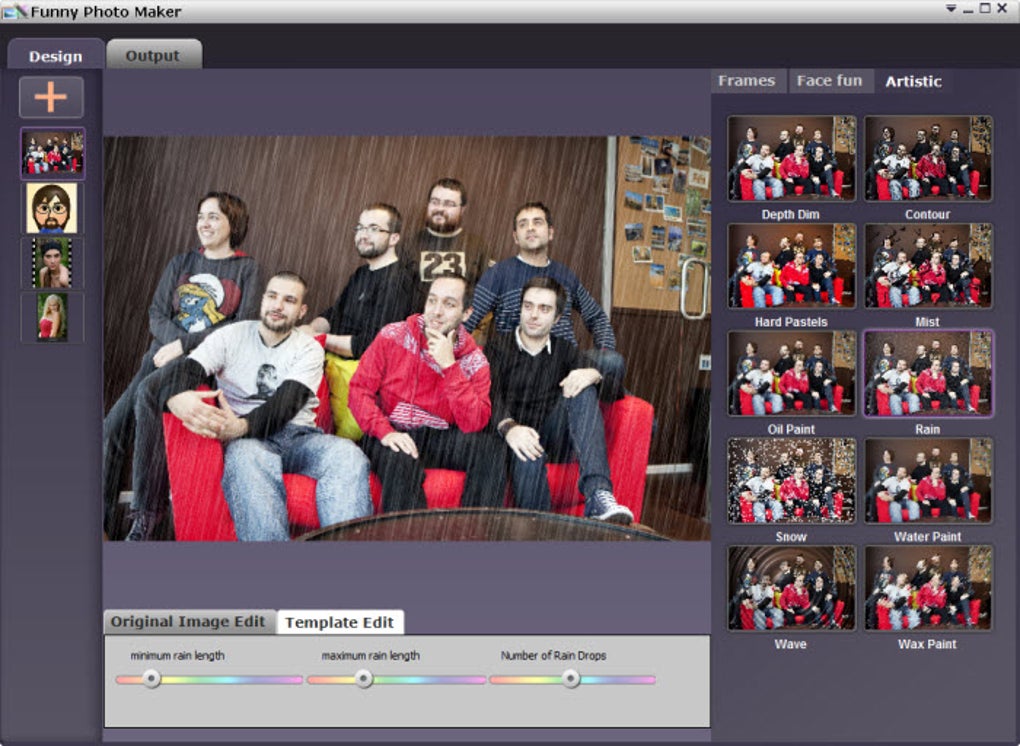Apply the Mist effect thumbnail
The height and width of the screenshot is (746, 1020).
pos(928,265)
